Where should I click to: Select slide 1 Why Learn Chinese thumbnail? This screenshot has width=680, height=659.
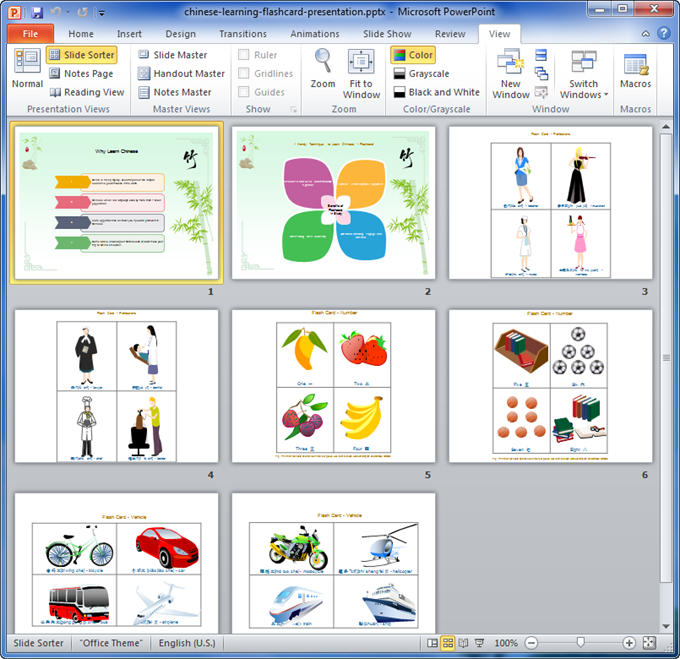(x=117, y=203)
